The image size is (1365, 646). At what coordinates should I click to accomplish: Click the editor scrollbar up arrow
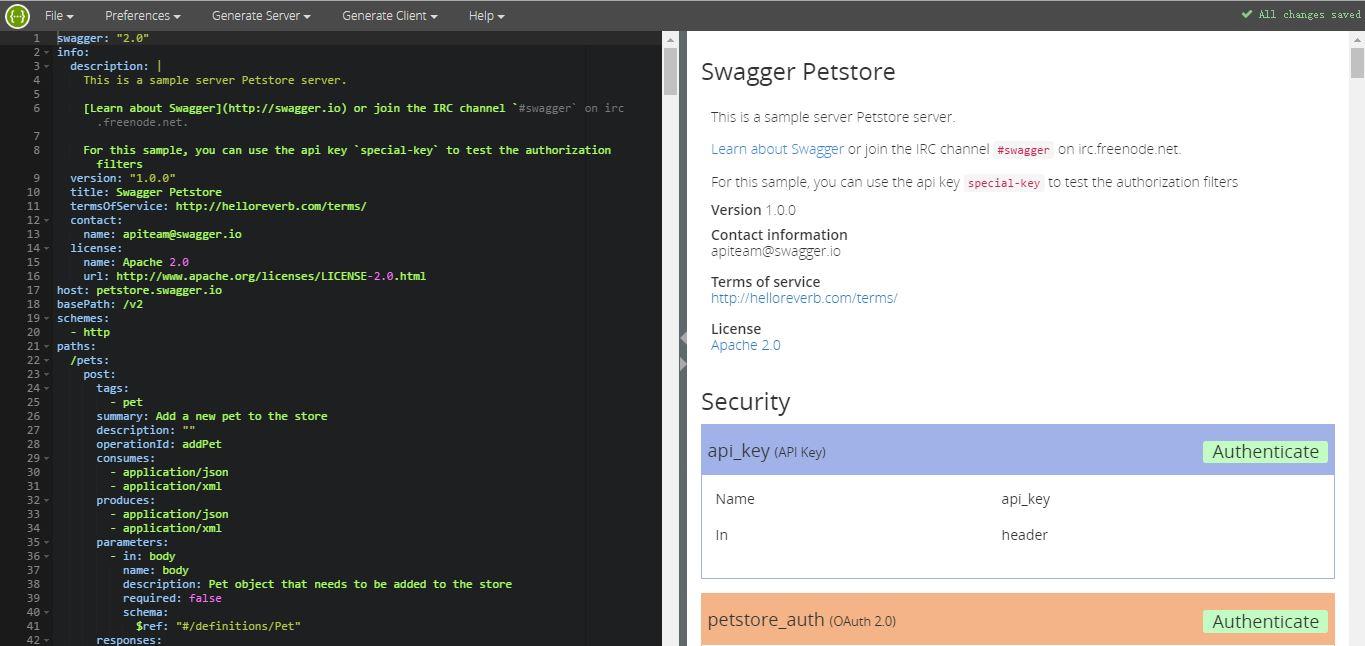(x=670, y=39)
